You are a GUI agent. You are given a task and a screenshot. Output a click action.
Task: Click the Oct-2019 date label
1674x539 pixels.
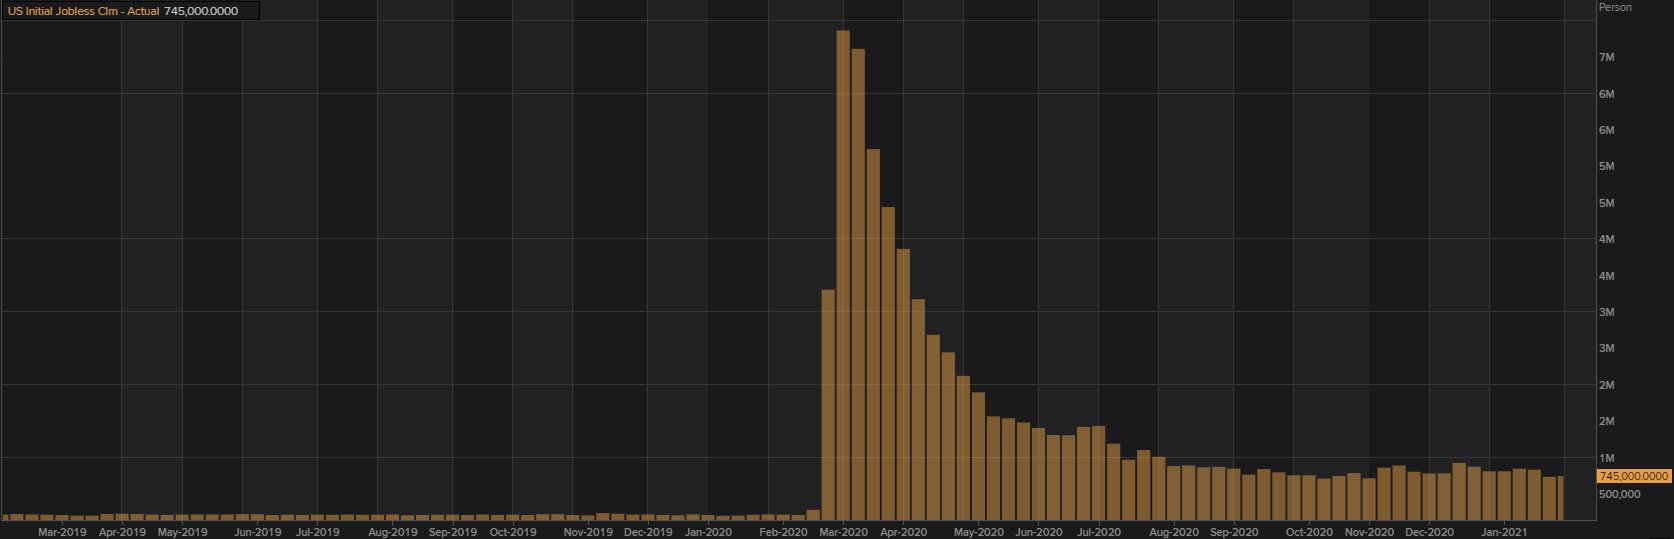point(513,532)
